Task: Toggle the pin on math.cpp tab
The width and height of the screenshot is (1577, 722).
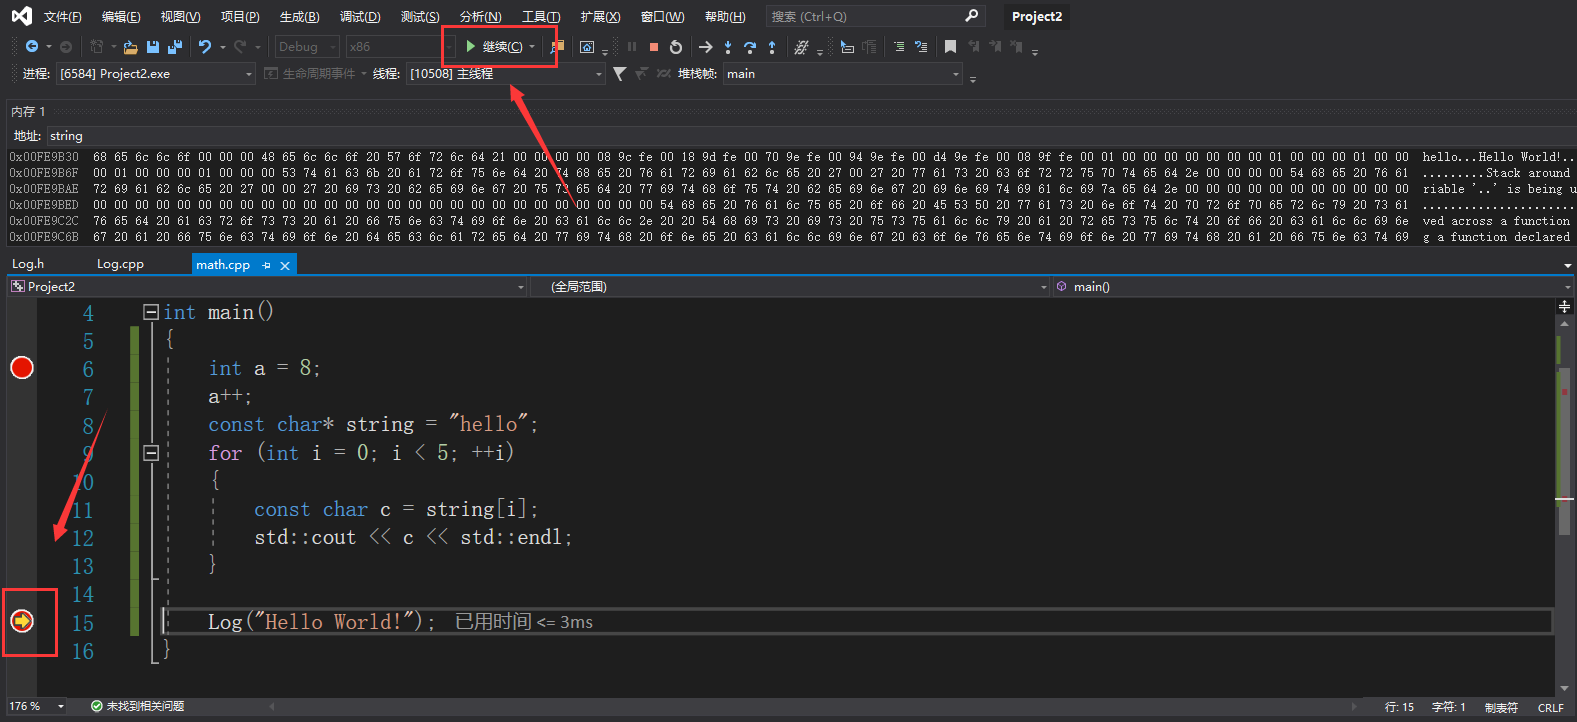Action: coord(267,265)
